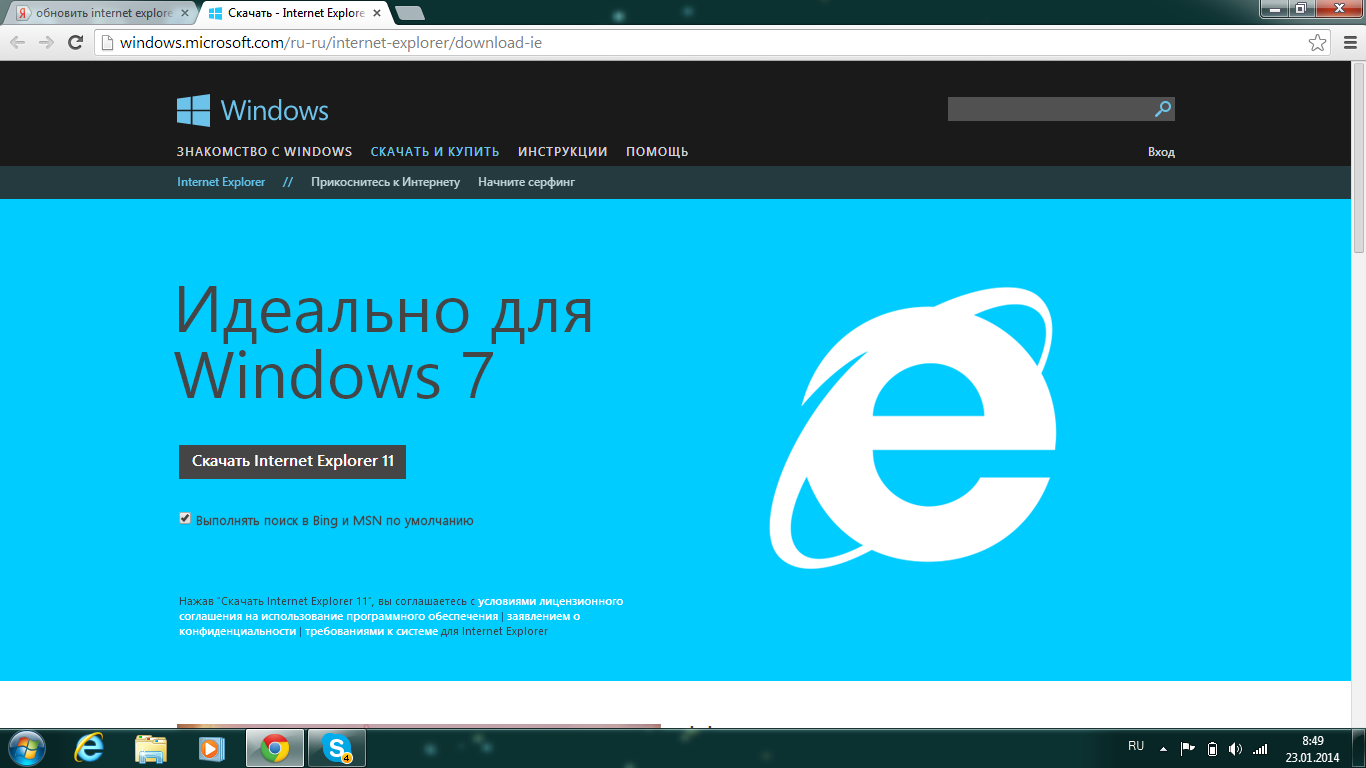Viewport: 1366px width, 768px height.
Task: Open a new browser tab
Action: [x=409, y=13]
